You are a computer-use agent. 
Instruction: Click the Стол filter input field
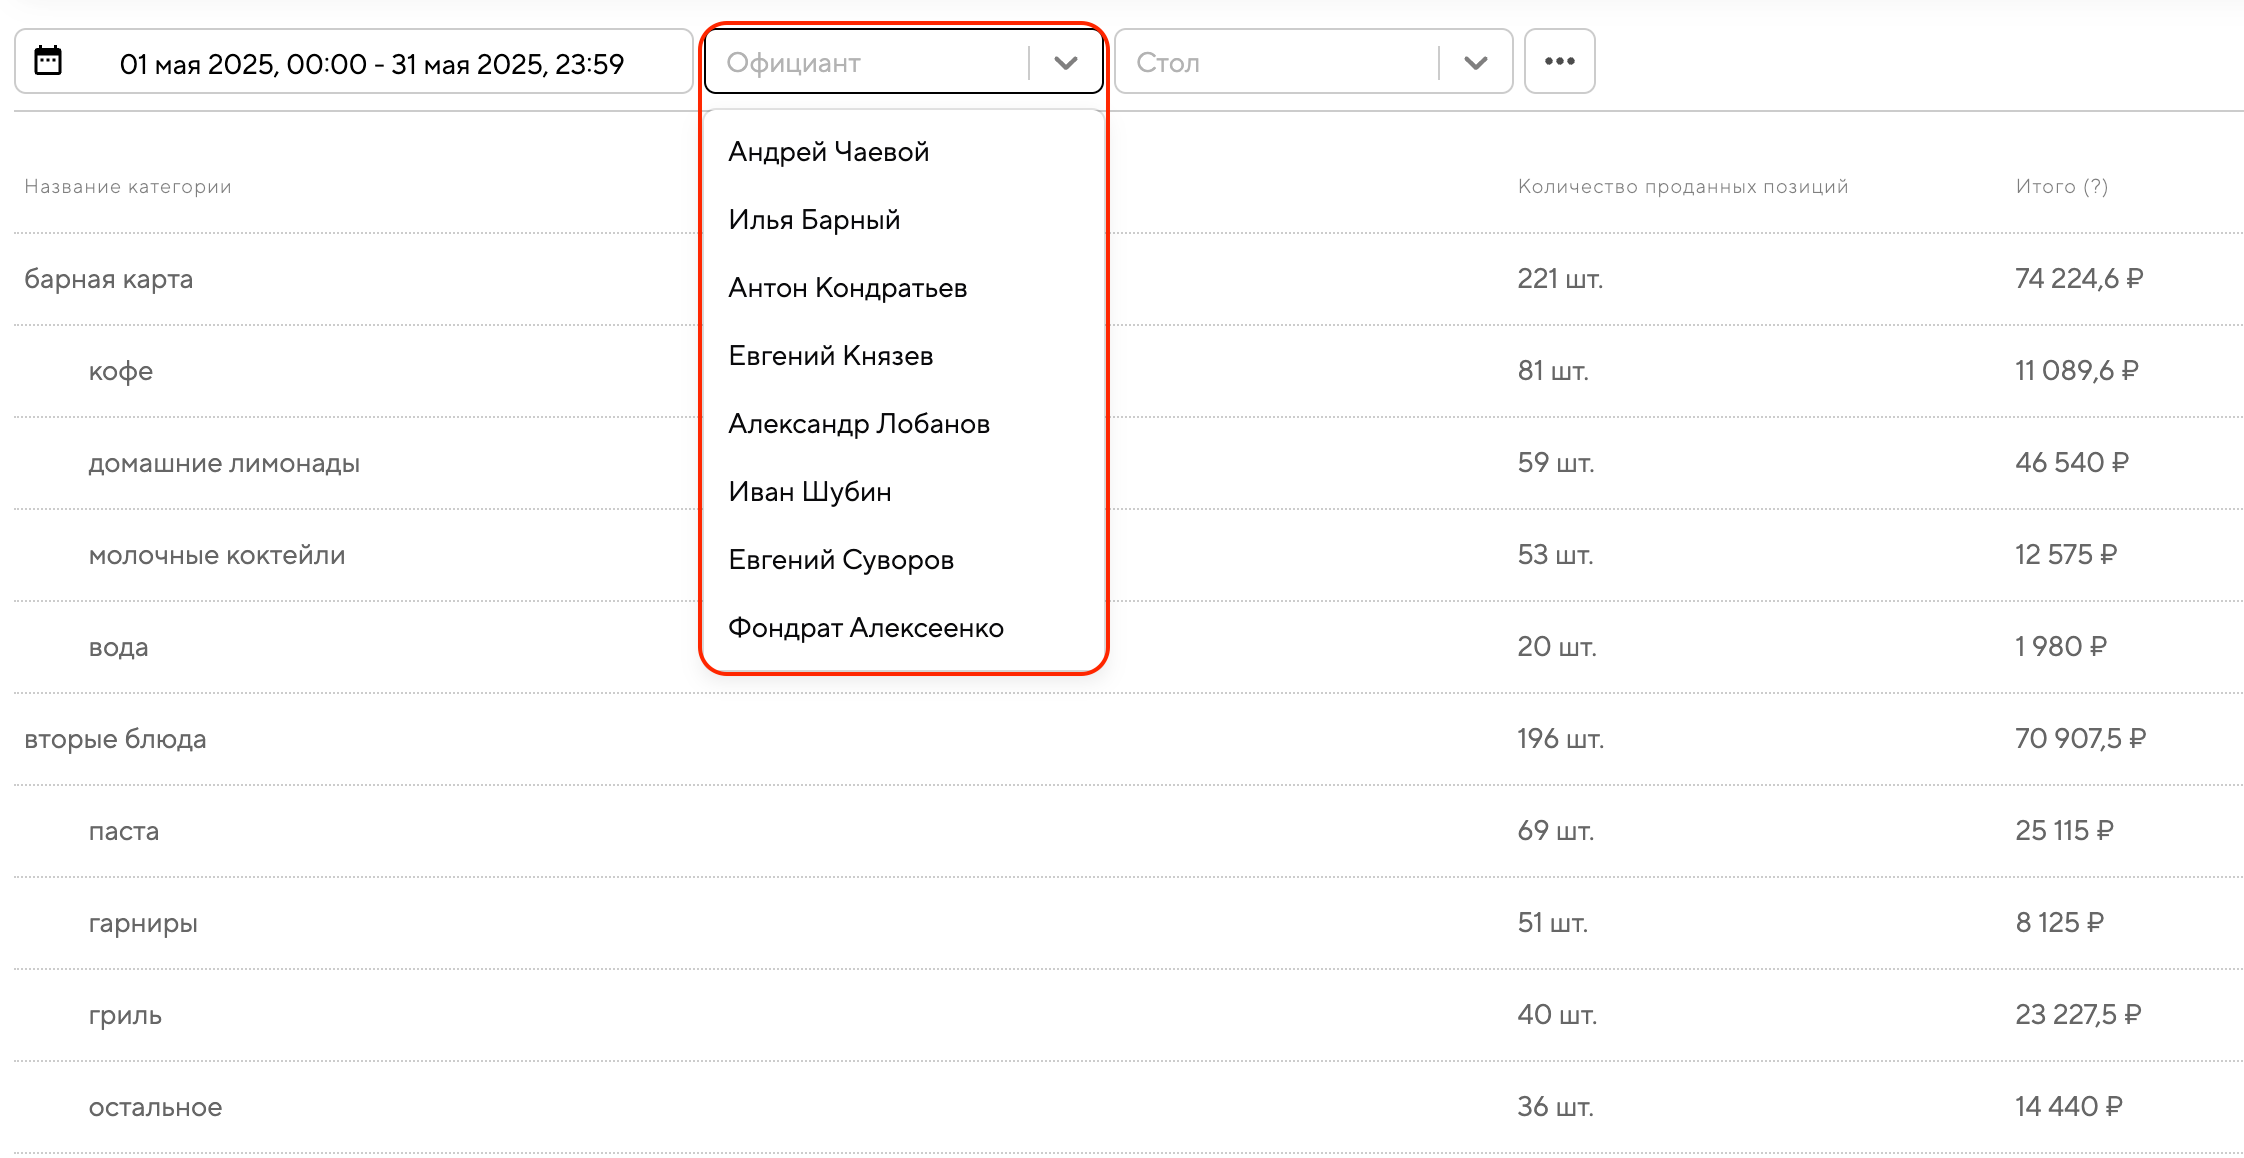(x=1275, y=63)
